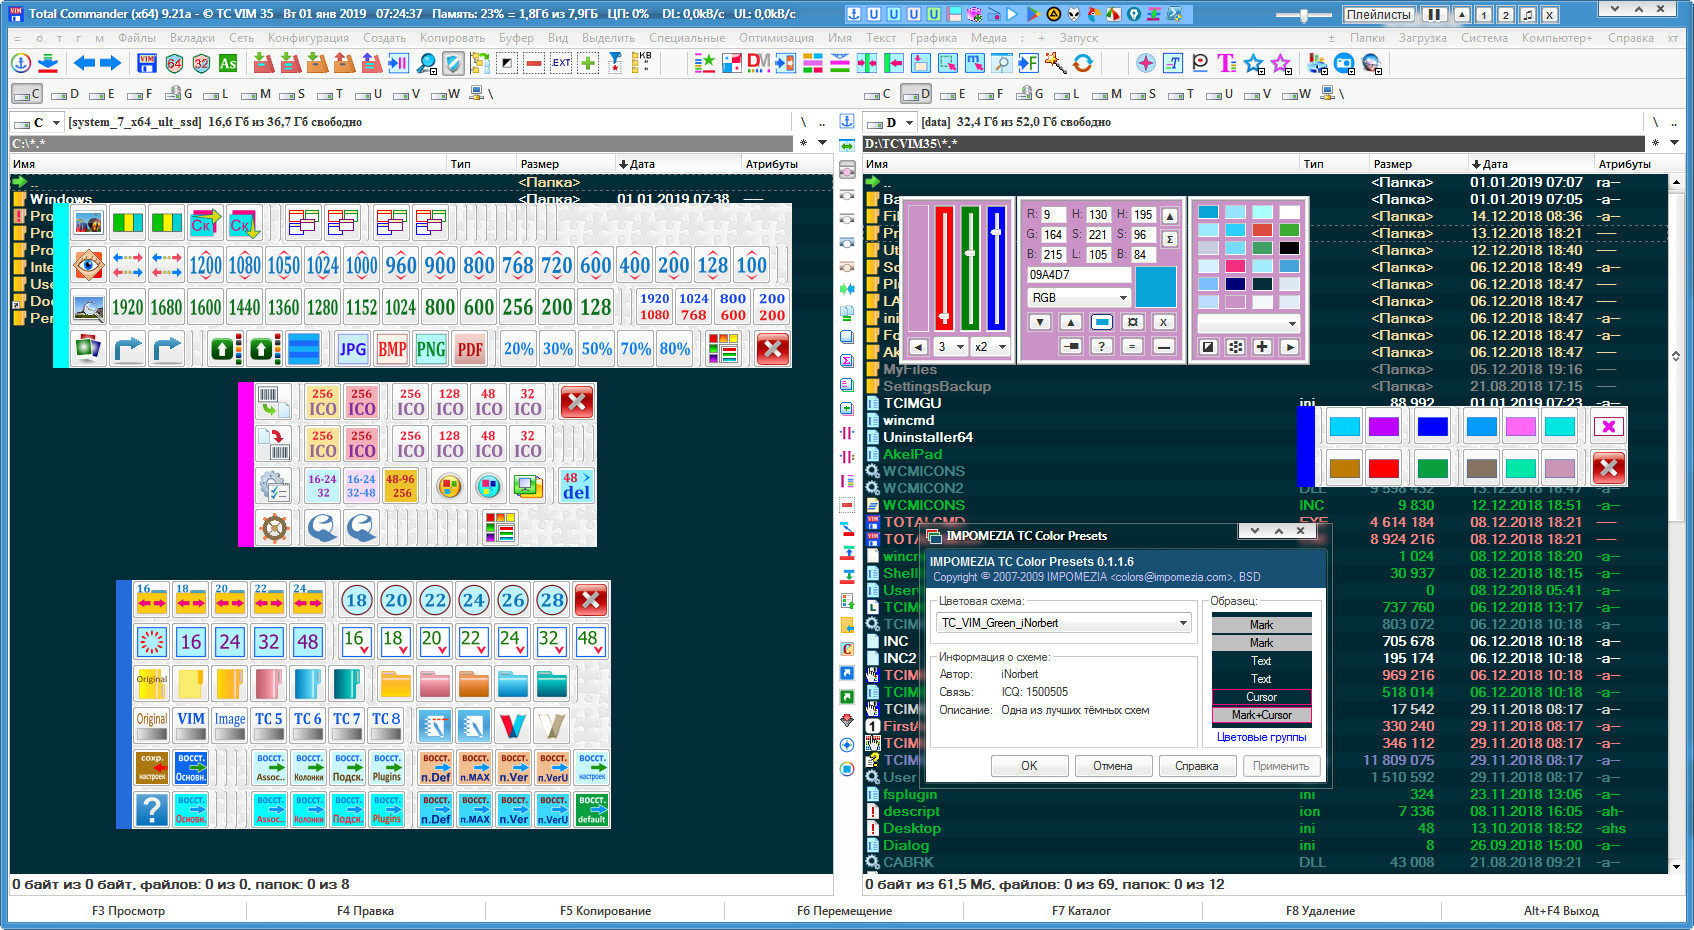The width and height of the screenshot is (1694, 930).
Task: Open the RGB color model dropdown
Action: coord(1078,297)
